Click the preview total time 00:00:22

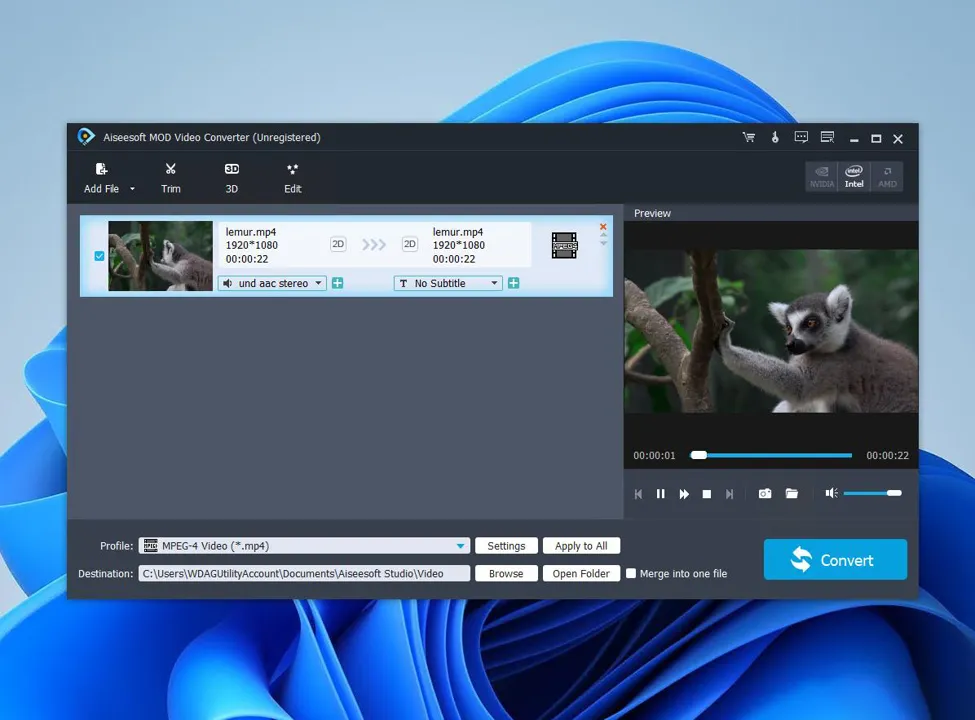887,455
